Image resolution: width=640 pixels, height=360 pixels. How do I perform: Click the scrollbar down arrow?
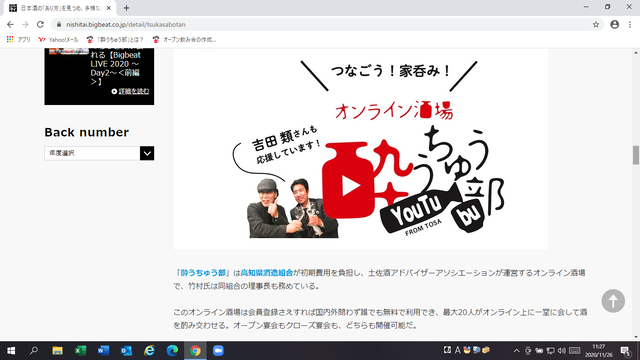pyautogui.click(x=636, y=337)
